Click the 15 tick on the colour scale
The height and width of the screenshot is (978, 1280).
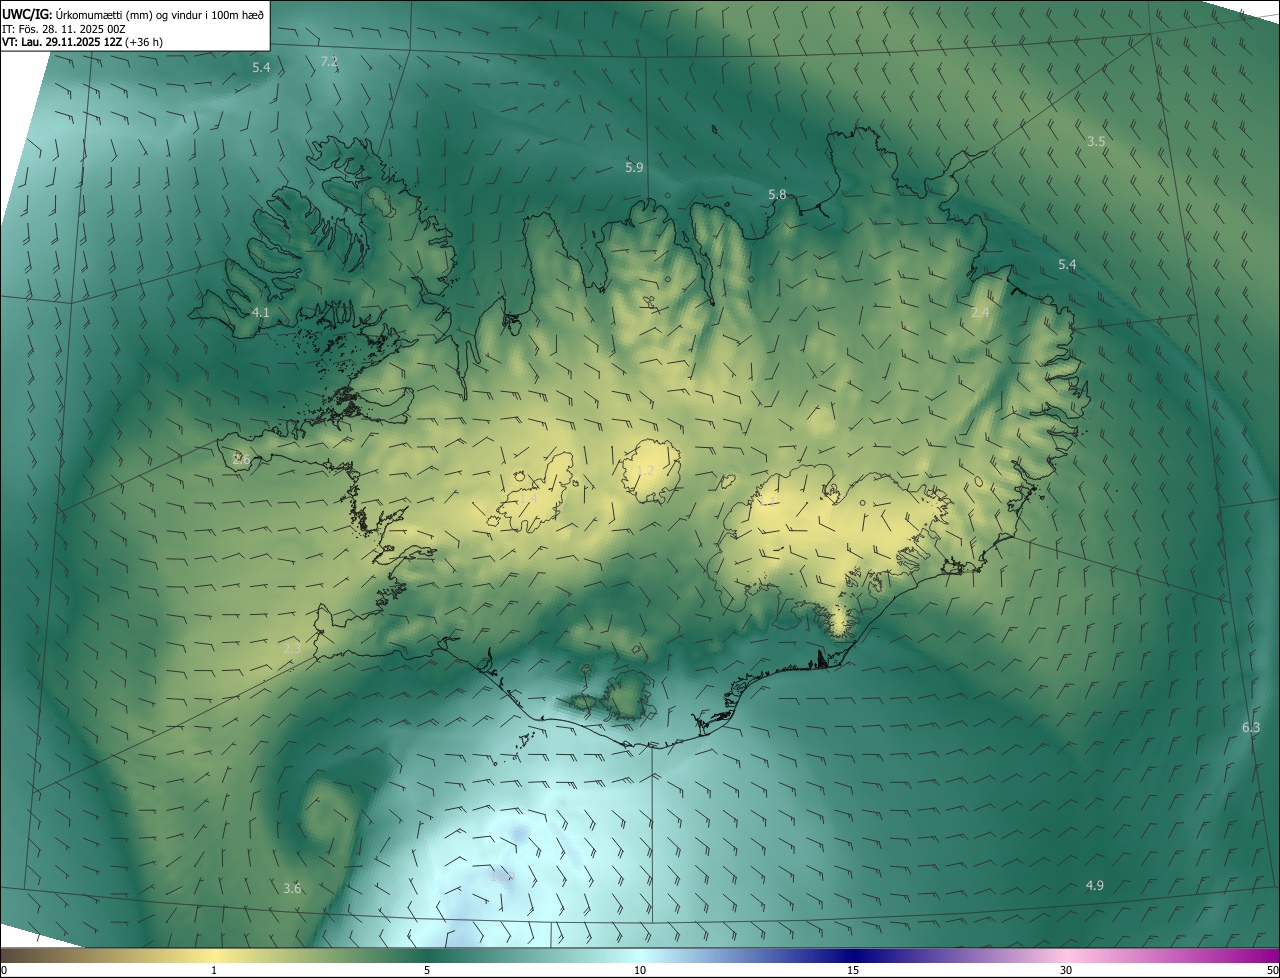[x=853, y=970]
